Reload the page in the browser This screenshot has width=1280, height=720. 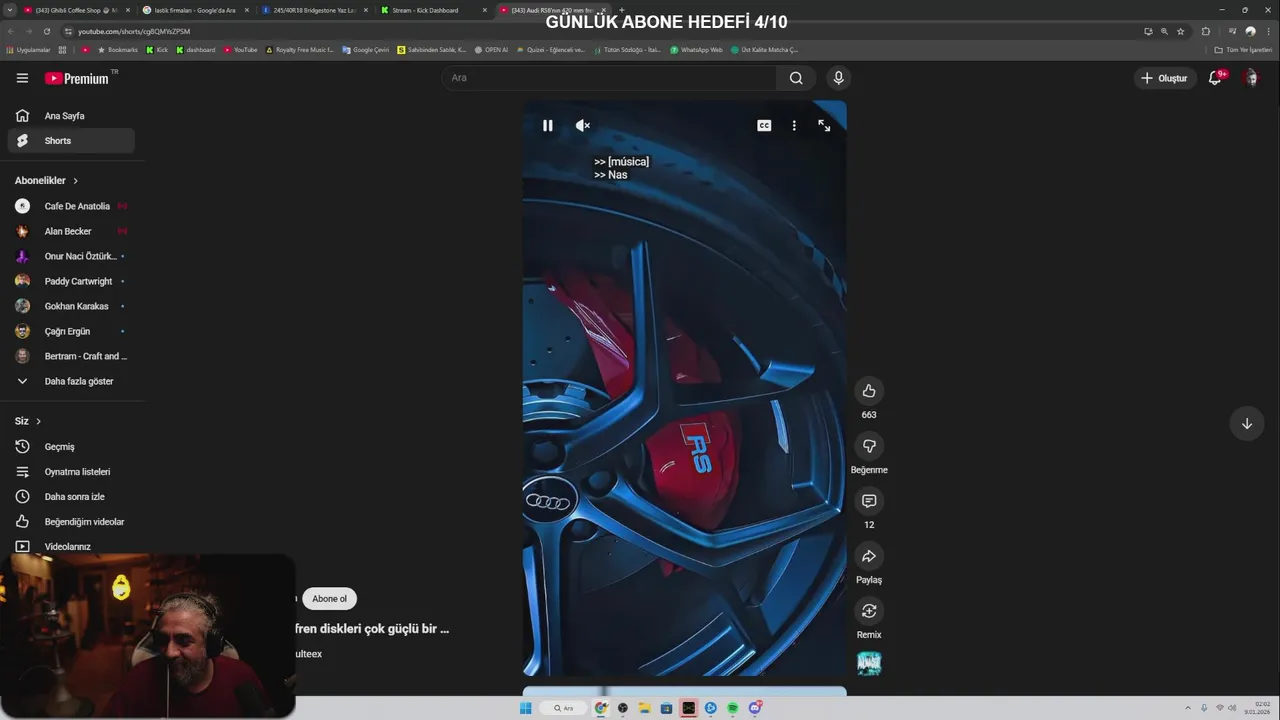click(46, 31)
